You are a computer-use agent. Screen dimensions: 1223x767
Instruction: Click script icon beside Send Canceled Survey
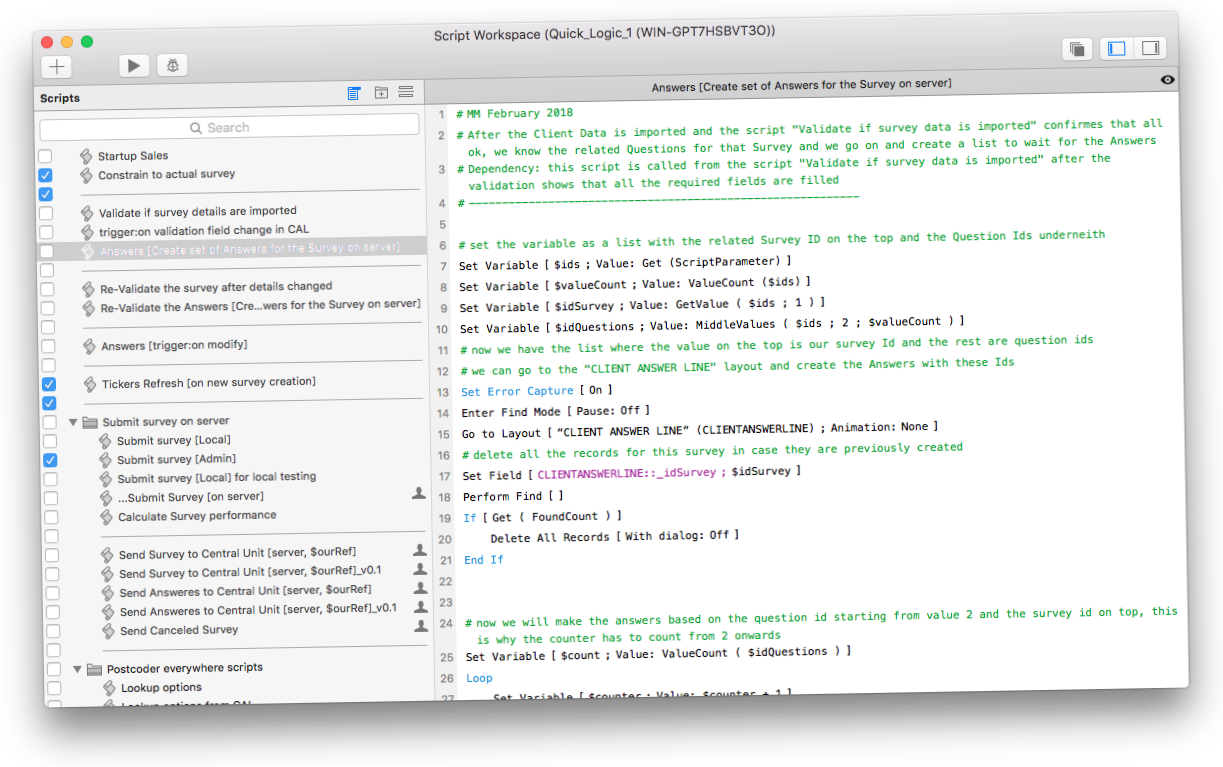pos(110,631)
